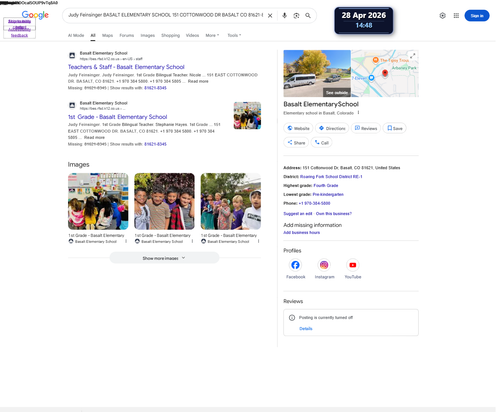
Task: Open the Fourth Grade link
Action: 326,186
